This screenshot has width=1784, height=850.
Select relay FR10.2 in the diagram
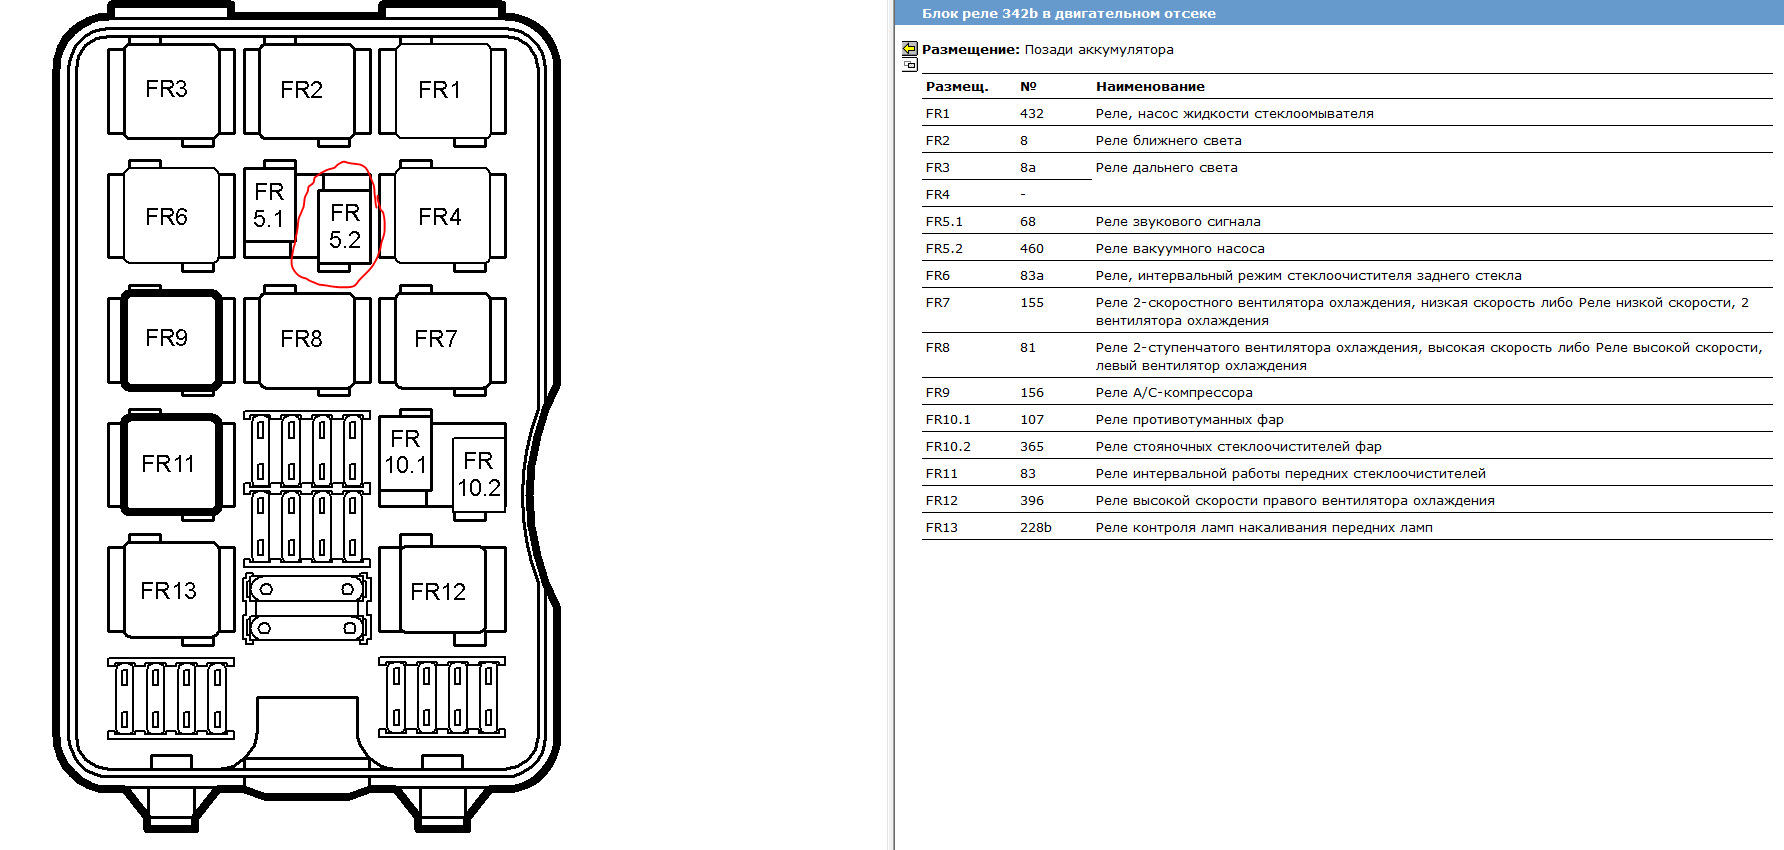479,473
